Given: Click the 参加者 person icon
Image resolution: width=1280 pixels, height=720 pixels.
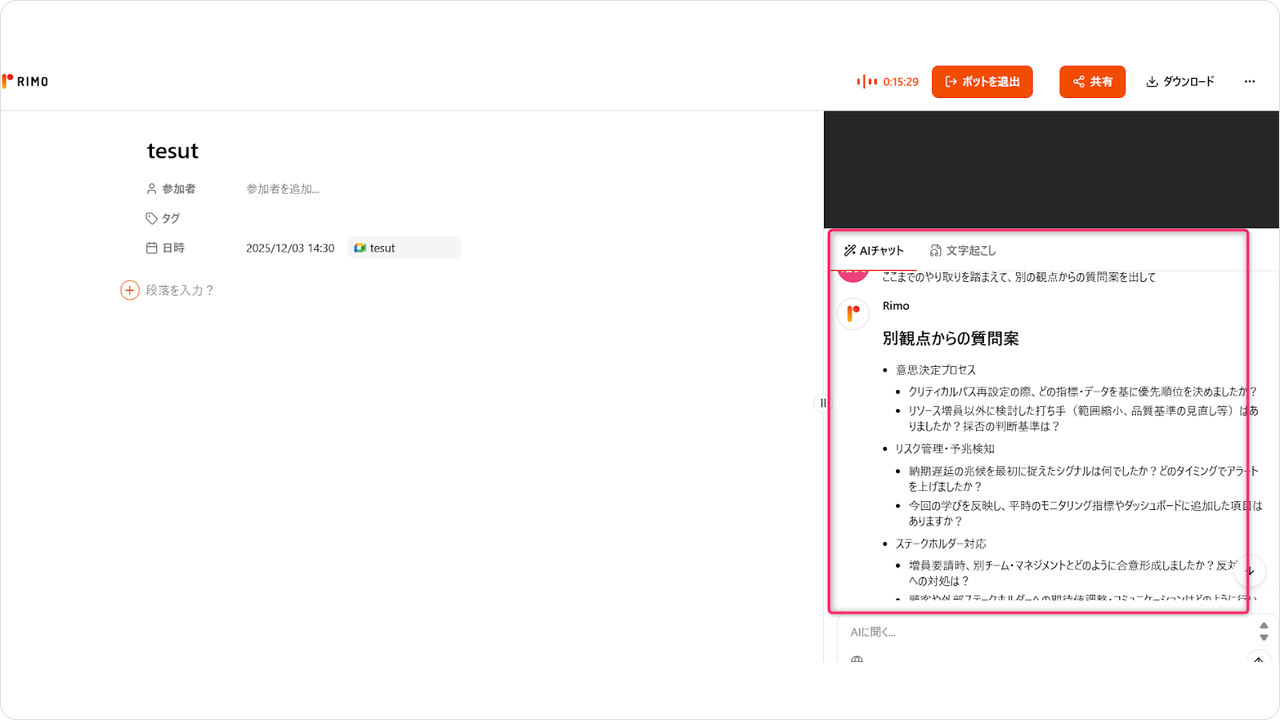Looking at the screenshot, I should pyautogui.click(x=152, y=189).
